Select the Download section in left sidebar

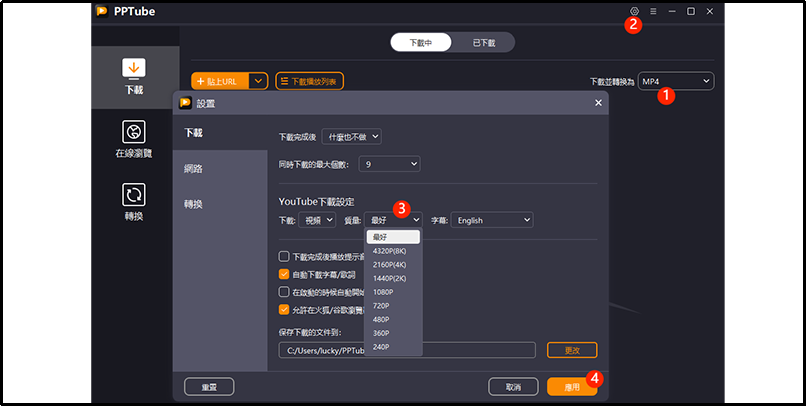(x=134, y=77)
